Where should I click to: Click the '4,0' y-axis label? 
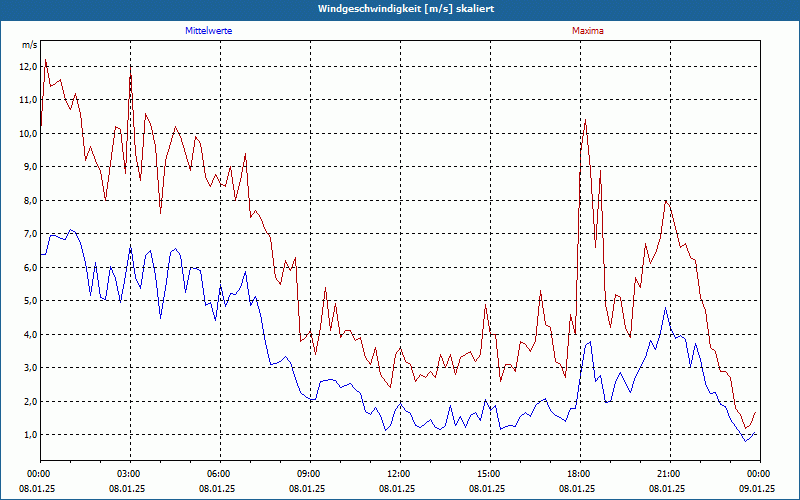[x=30, y=334]
